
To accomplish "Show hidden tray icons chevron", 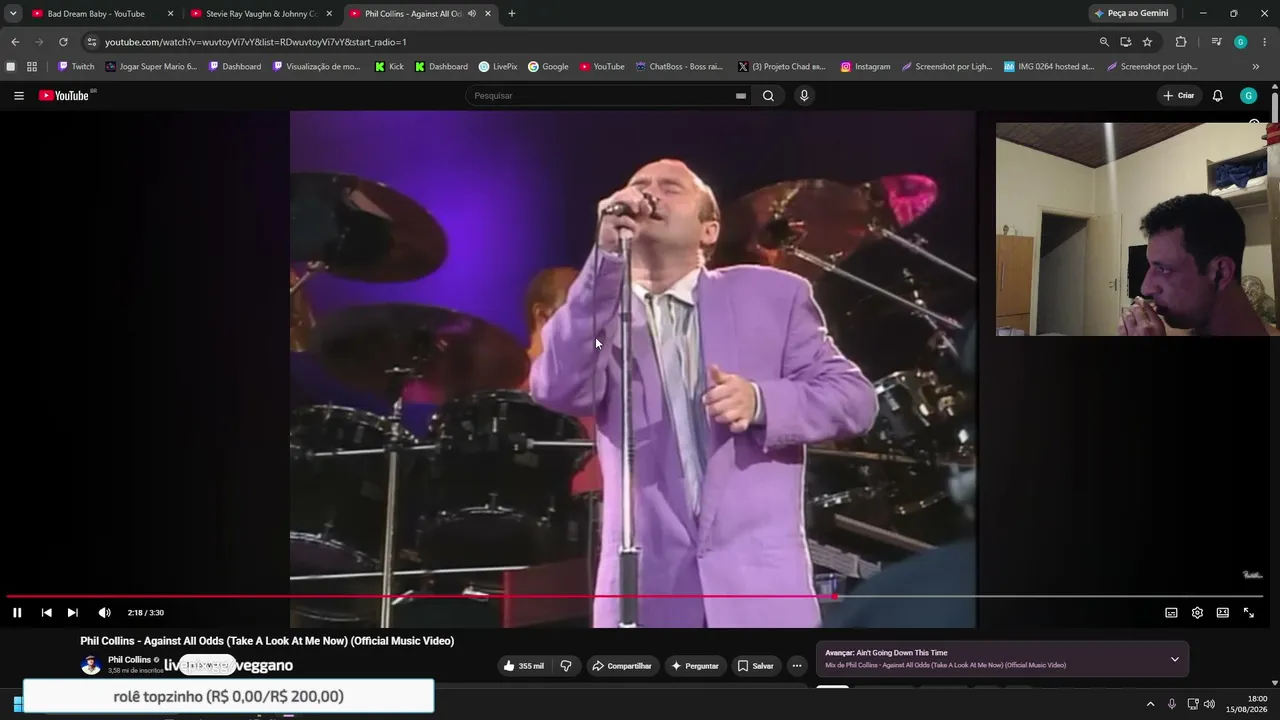I will (x=1150, y=704).
